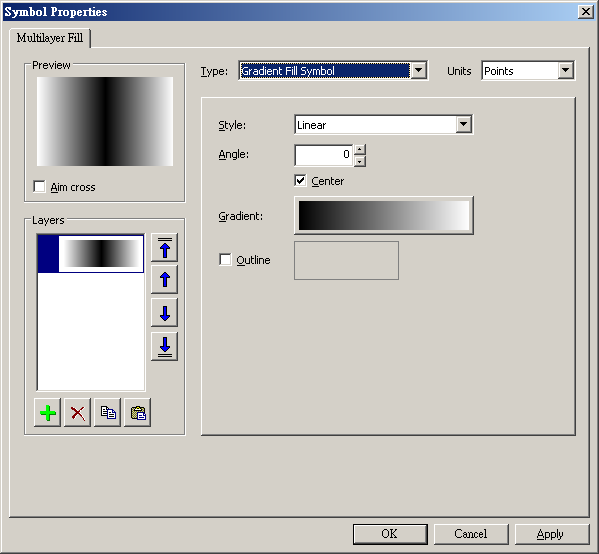Select the gradient layer in Layers list

(91, 254)
